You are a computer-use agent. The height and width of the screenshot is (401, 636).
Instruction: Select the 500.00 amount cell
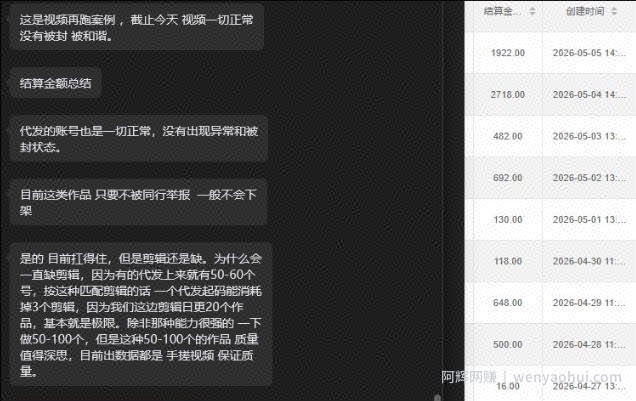508,345
